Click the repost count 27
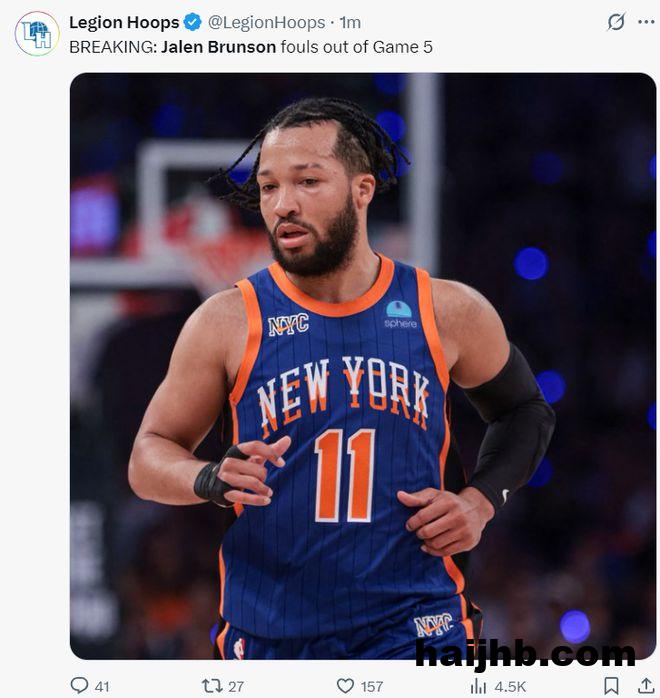Screen dimensions: 660x698 pos(236,686)
